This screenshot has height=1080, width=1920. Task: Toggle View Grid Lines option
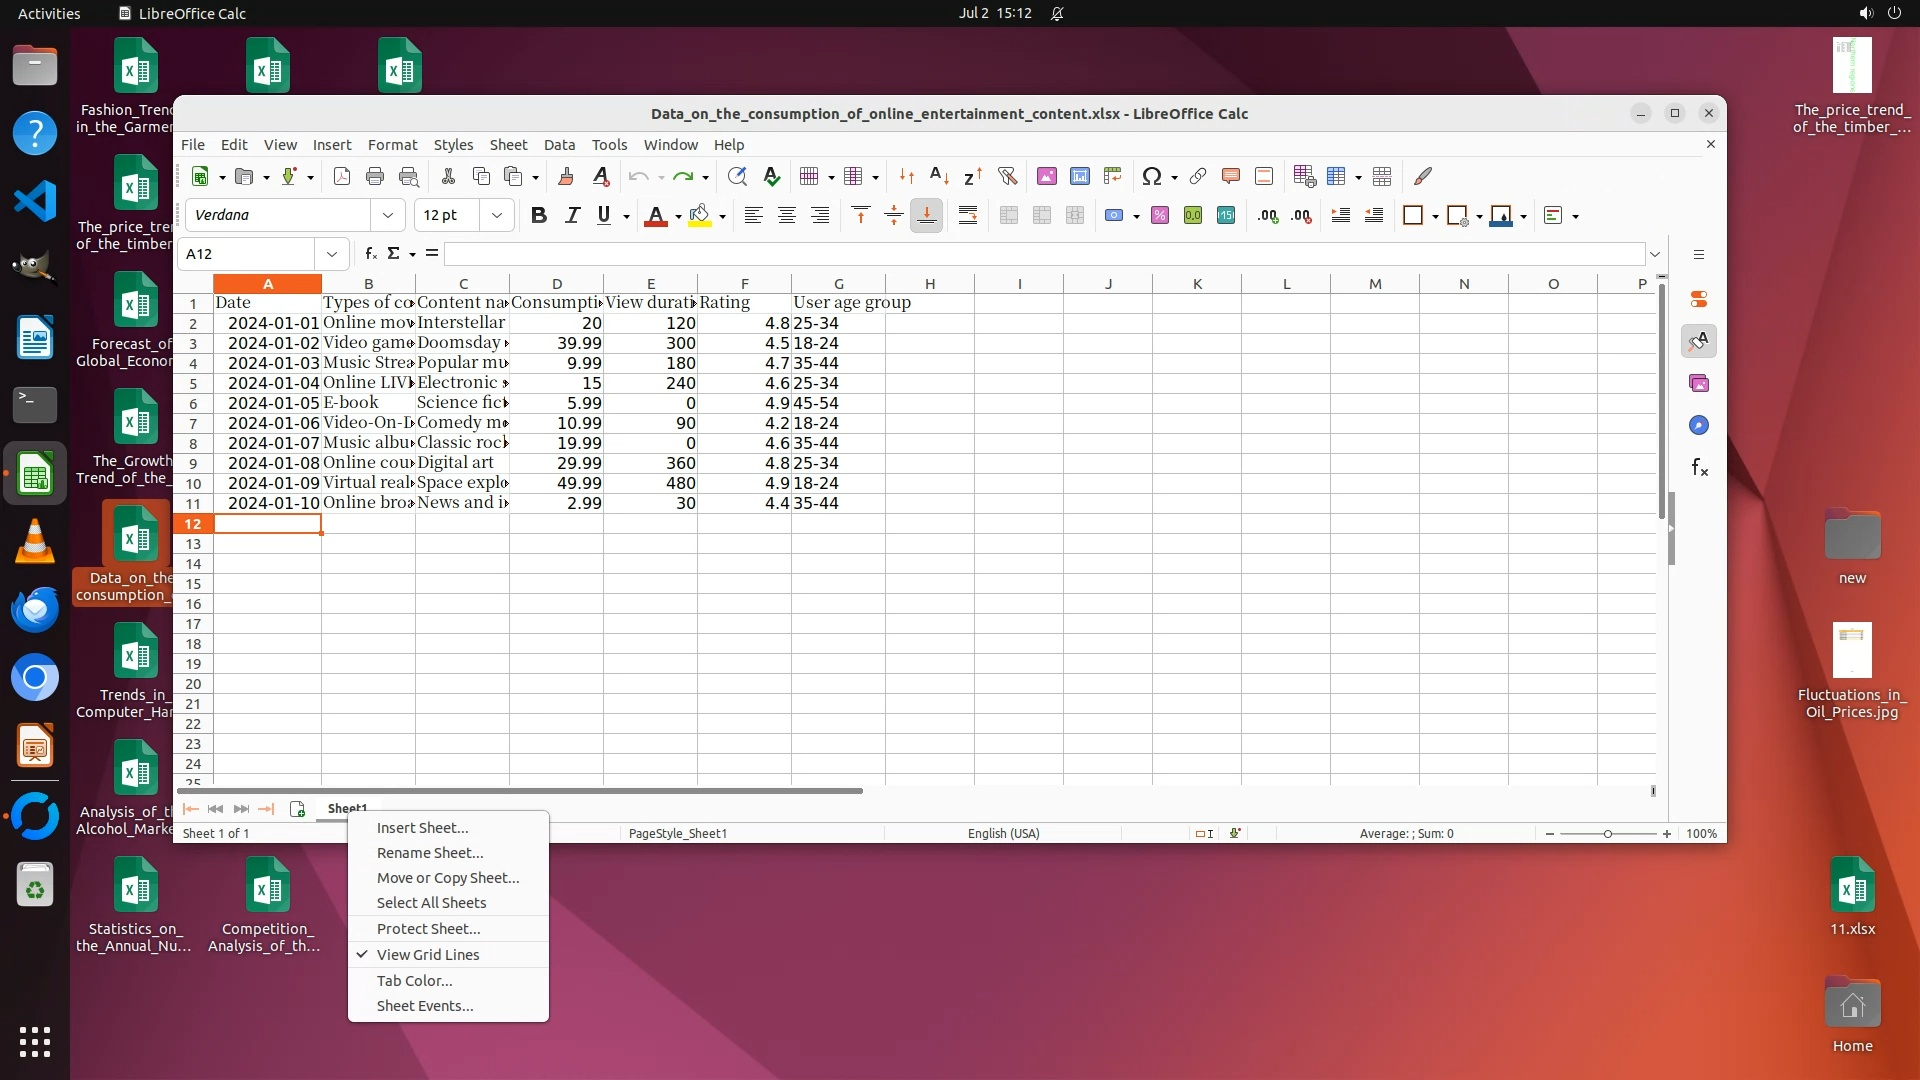coord(428,955)
